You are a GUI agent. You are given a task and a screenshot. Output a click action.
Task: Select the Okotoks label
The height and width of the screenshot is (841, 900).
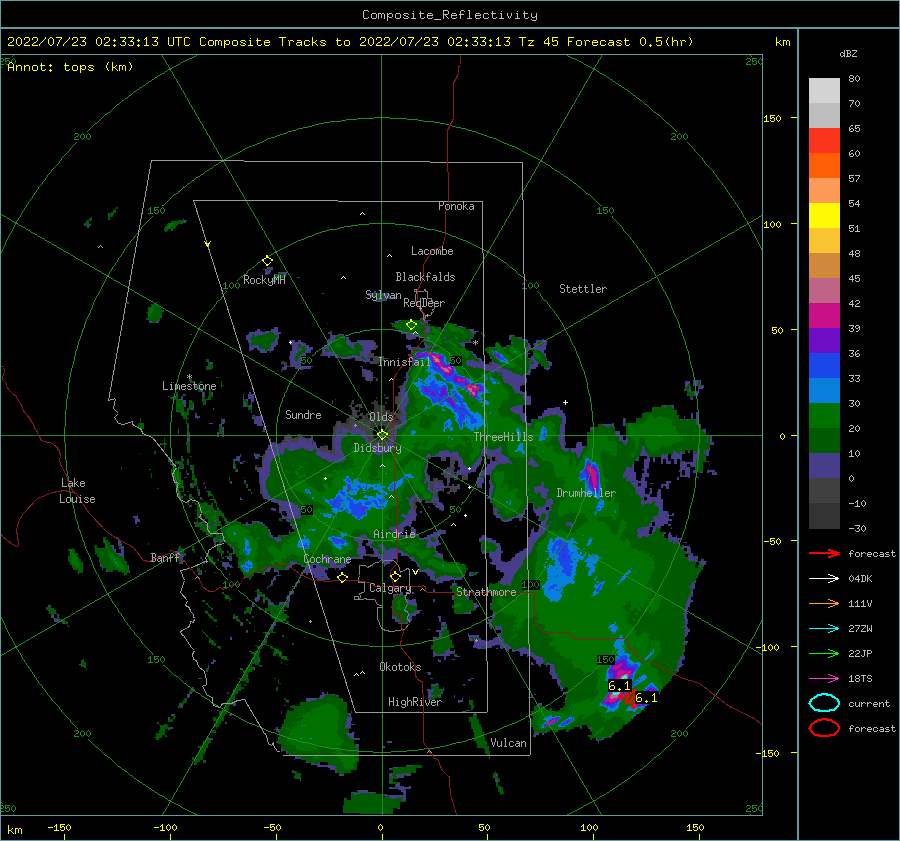(x=400, y=667)
